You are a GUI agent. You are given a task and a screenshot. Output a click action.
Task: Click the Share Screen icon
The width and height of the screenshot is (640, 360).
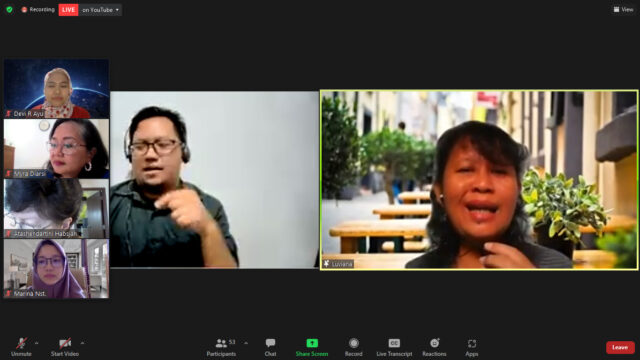(312, 343)
